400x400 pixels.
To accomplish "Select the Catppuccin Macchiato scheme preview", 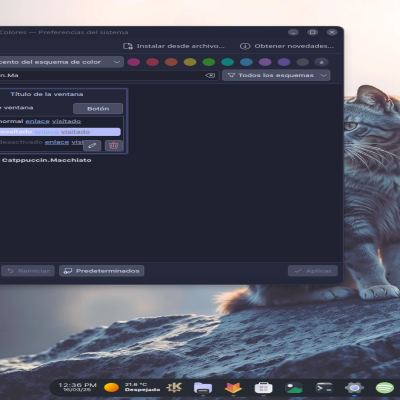I will click(x=63, y=121).
